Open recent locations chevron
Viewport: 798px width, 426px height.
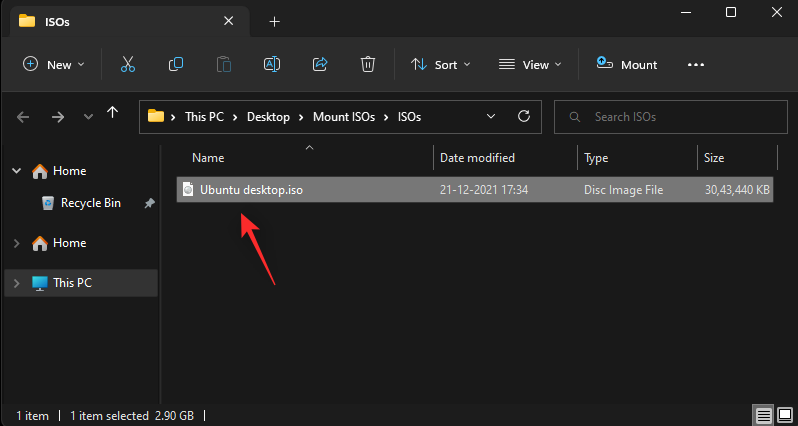point(88,117)
